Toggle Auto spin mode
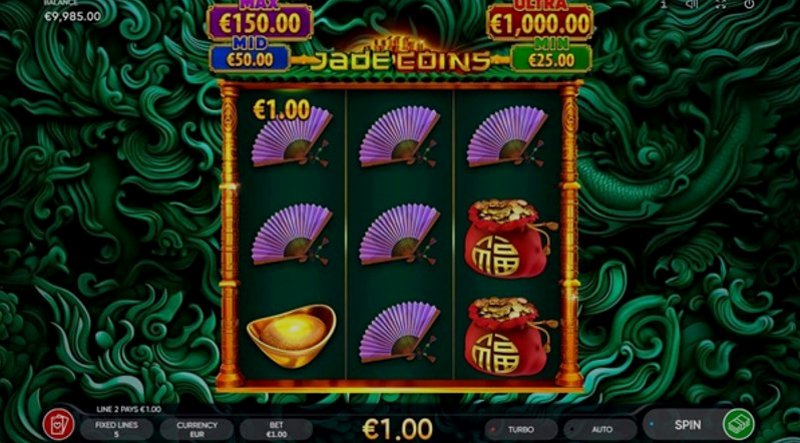Screen dimensions: 800x443 601,429
